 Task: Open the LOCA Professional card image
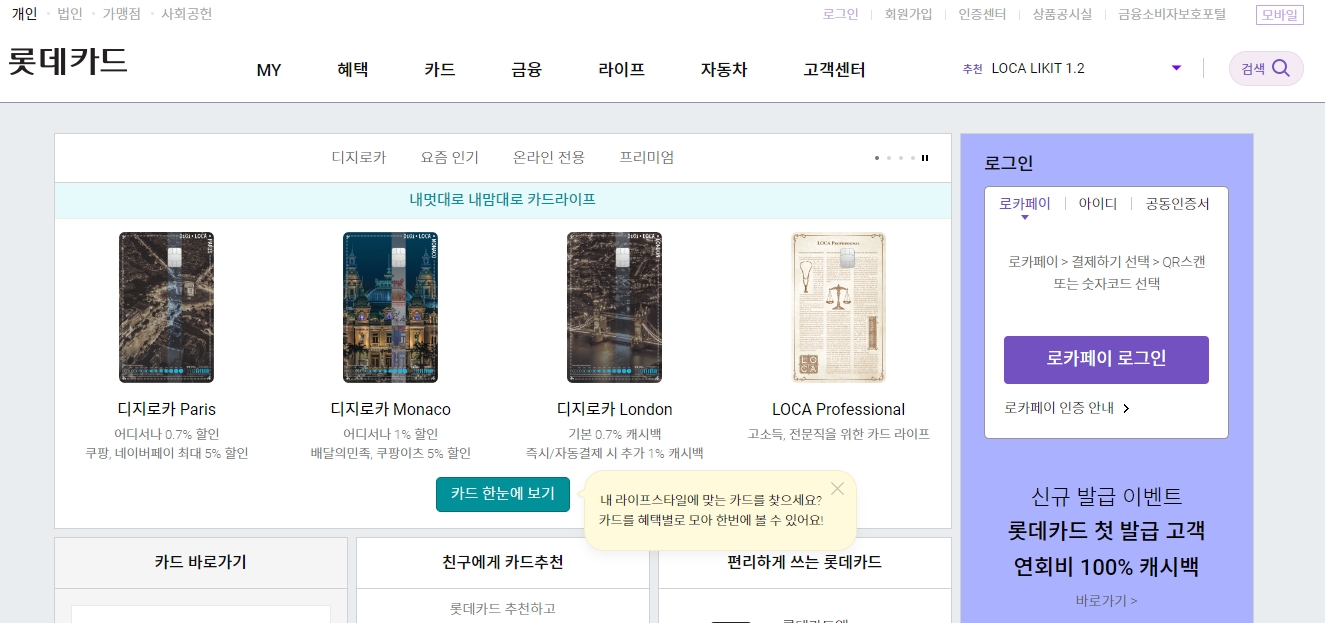point(838,308)
